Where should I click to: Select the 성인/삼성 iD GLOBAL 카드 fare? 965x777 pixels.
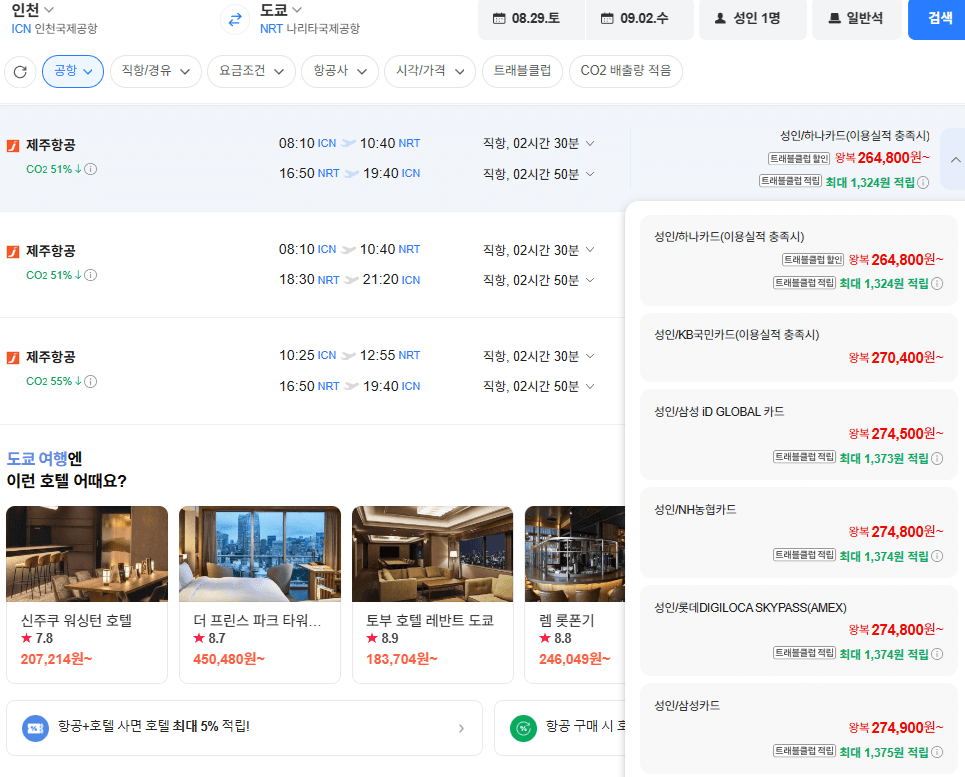(799, 434)
